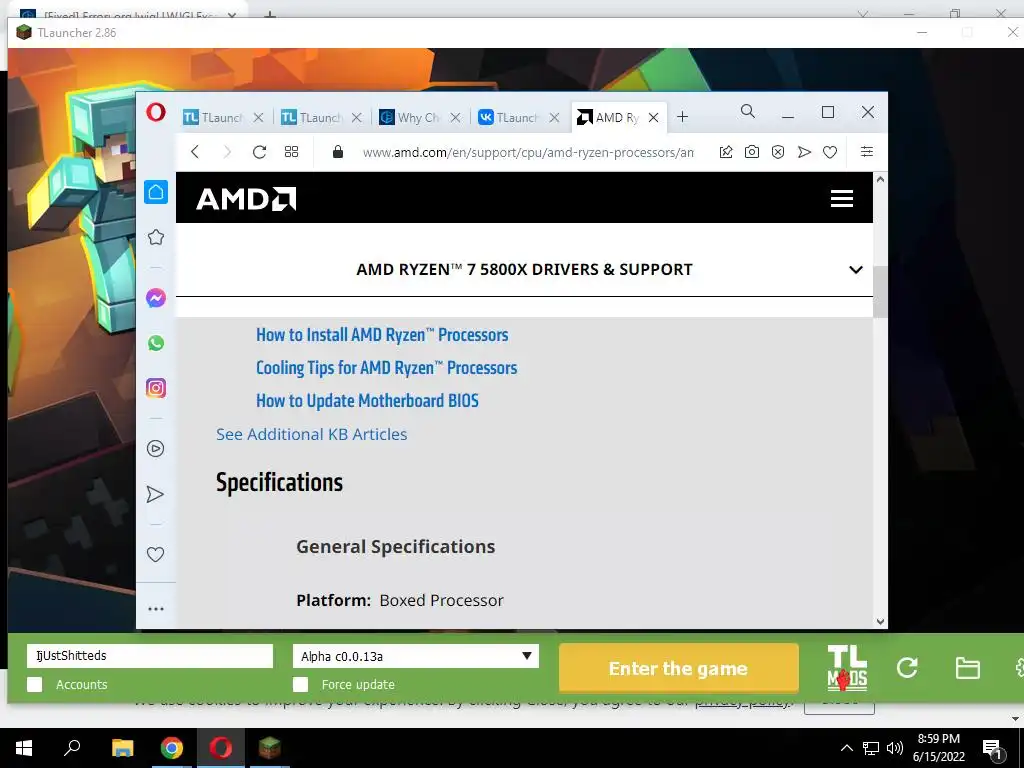This screenshot has height=768, width=1024.
Task: Close the Why Ch tab
Action: click(x=455, y=118)
